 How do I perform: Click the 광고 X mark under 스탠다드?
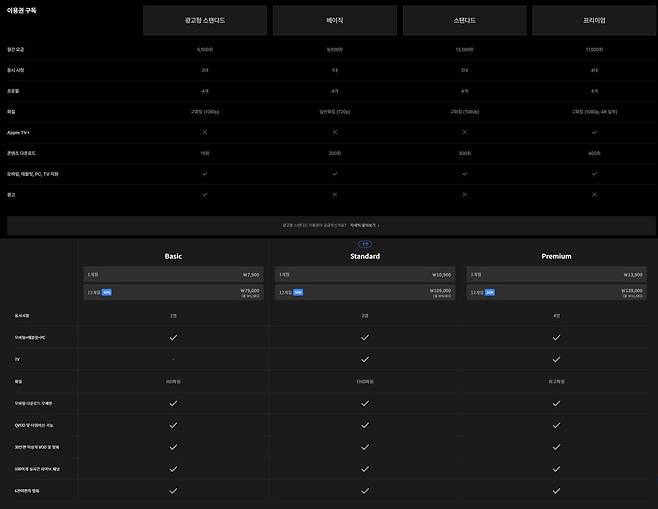(465, 195)
